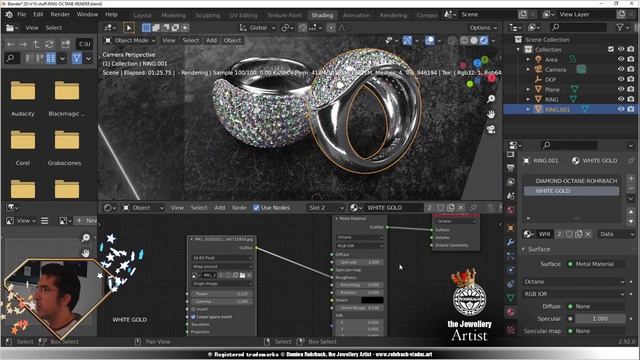Open the Node menu in shader editor
The image size is (640, 360).
239,208
